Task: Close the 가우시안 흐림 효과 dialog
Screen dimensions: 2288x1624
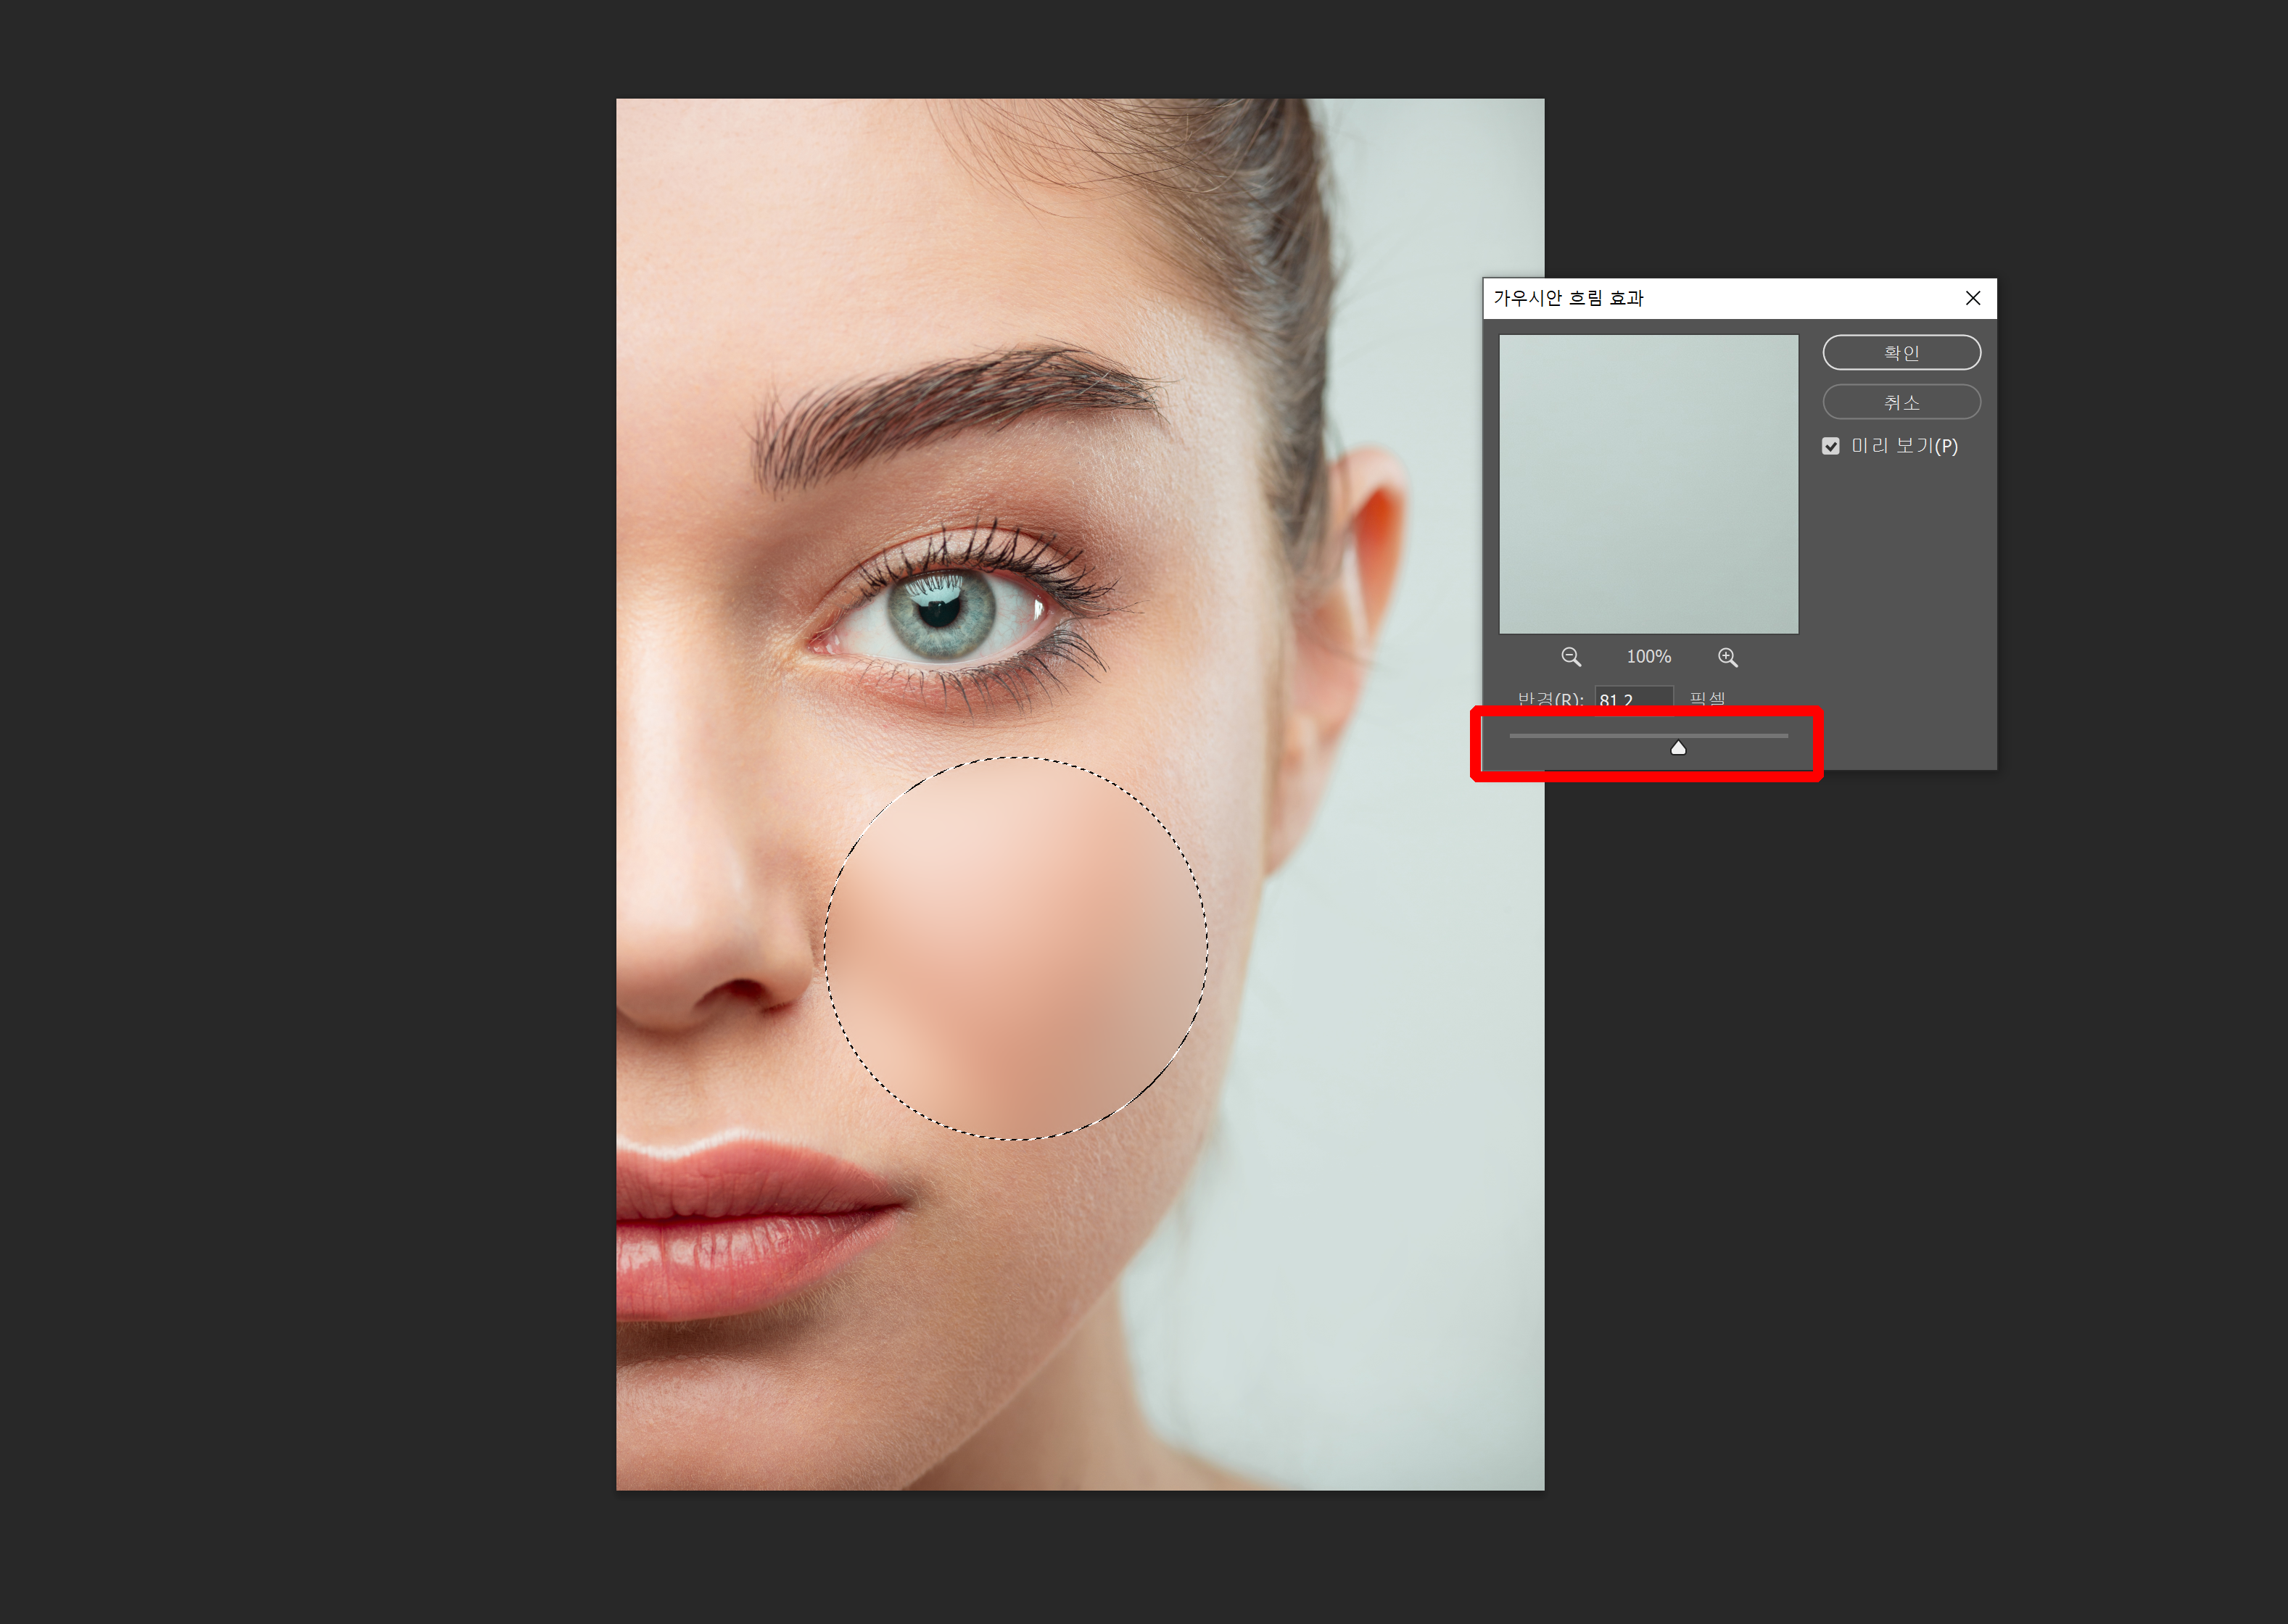Action: point(1972,298)
